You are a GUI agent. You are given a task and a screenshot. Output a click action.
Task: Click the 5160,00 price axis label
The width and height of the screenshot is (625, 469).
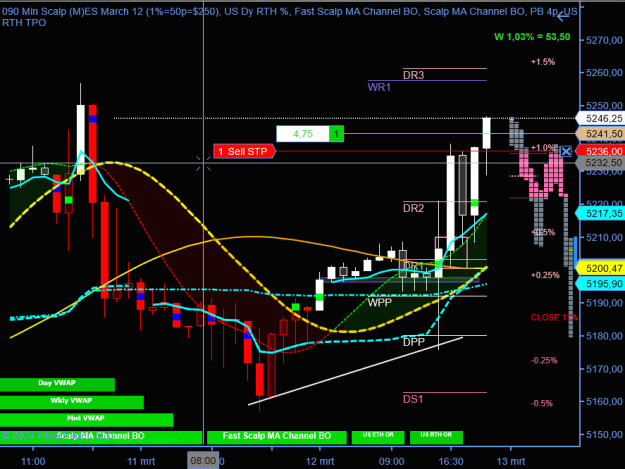coord(604,402)
